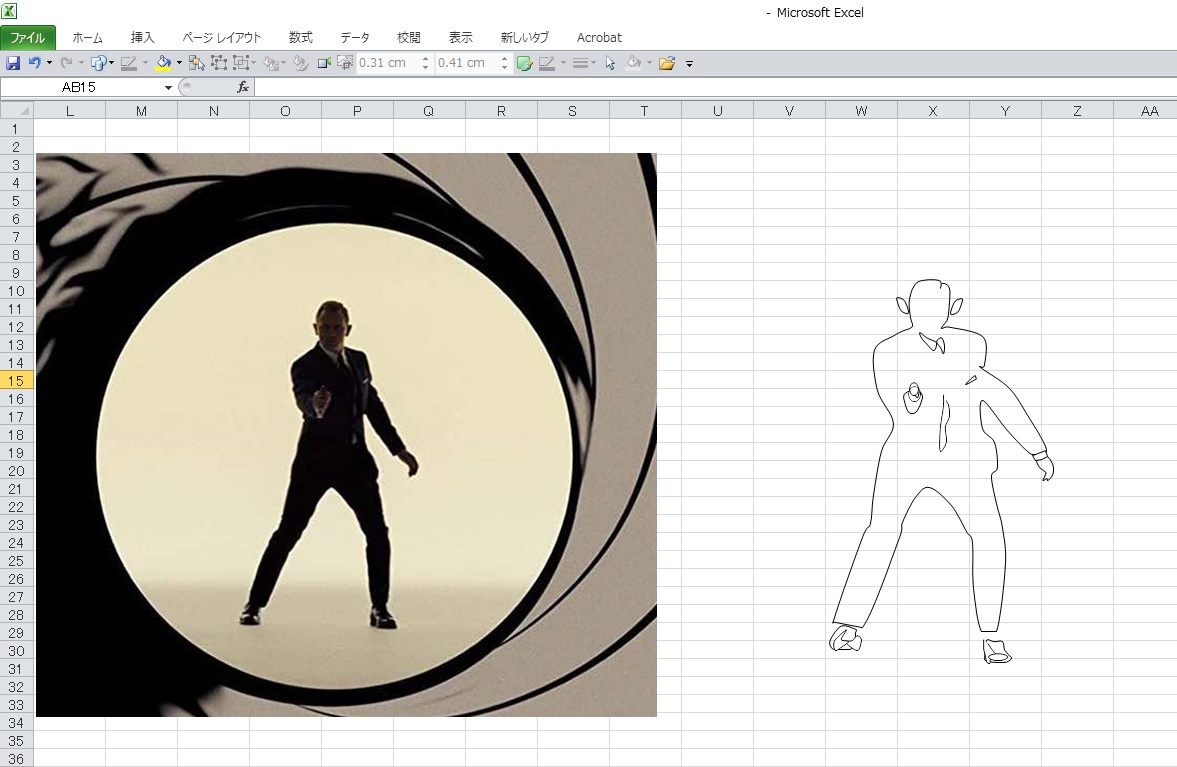
Task: Click the greyed Rotate objects icon
Action: (x=271, y=63)
